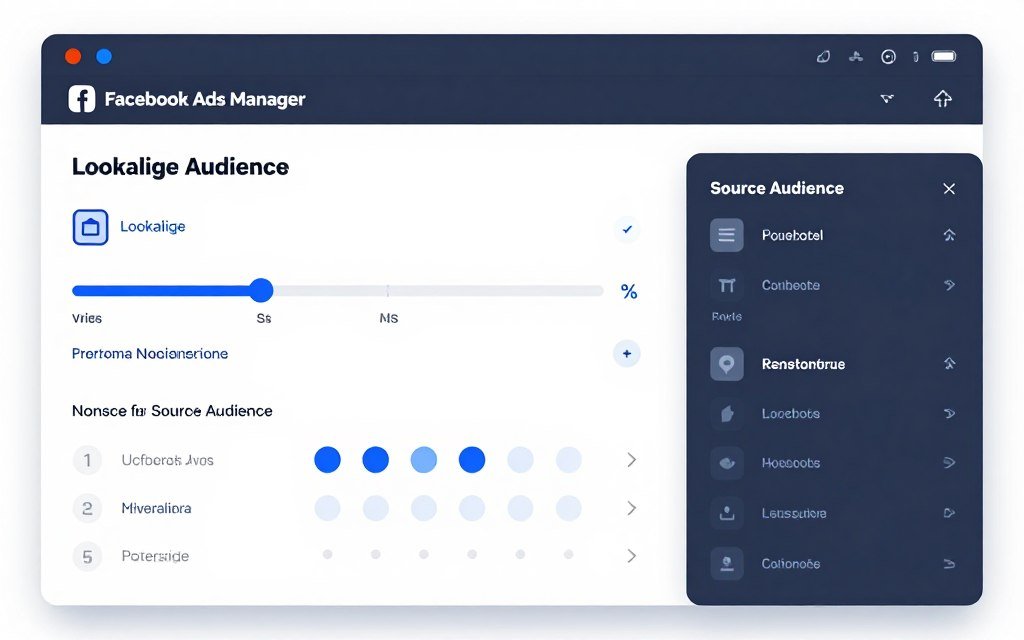This screenshot has width=1024, height=640.
Task: Select the Pouehotel list icon in Source Audience
Action: [x=726, y=235]
